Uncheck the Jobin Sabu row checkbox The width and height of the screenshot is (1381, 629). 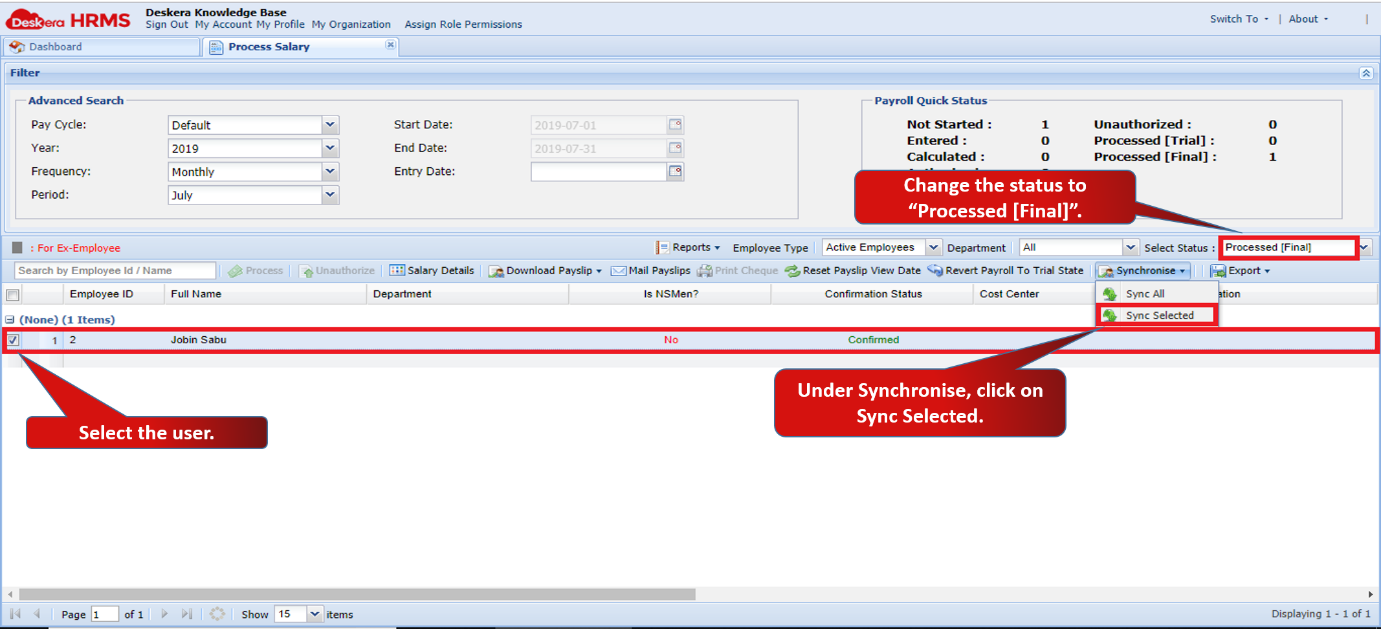[x=13, y=340]
